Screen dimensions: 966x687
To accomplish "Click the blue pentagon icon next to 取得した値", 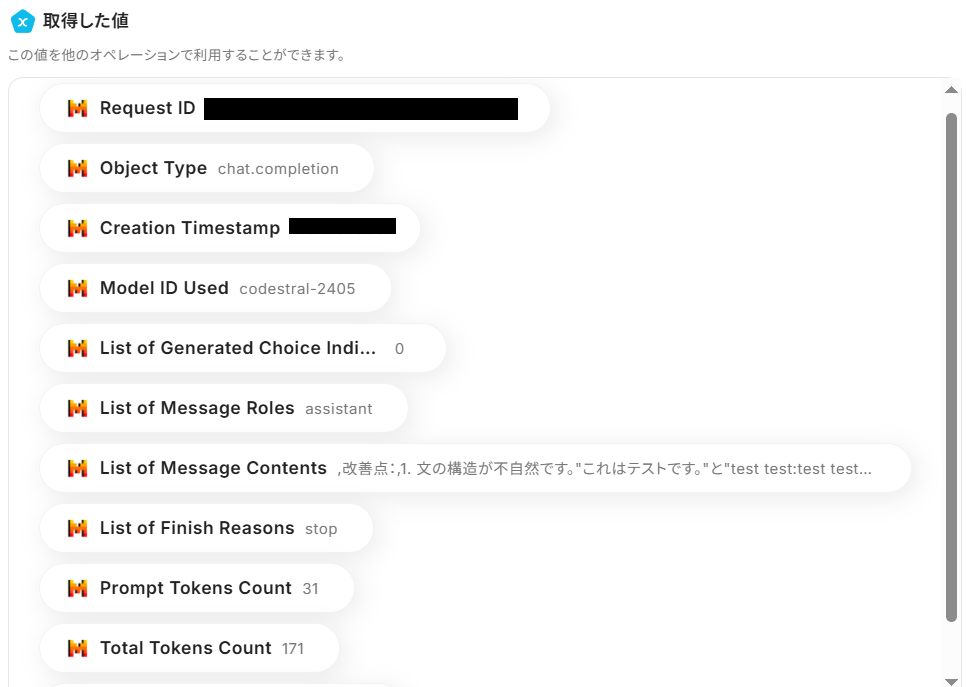I will click(22, 21).
